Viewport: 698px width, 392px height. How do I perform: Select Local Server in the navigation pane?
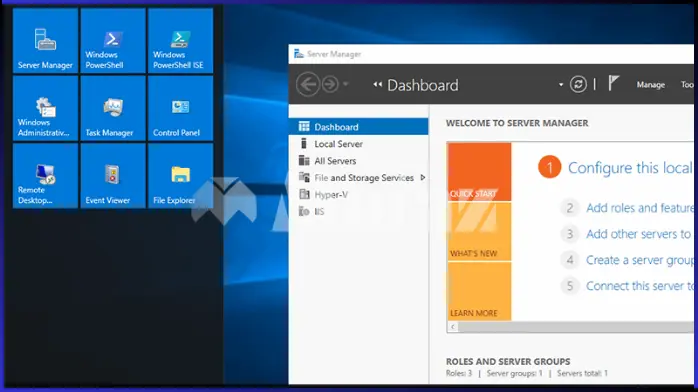pos(358,144)
